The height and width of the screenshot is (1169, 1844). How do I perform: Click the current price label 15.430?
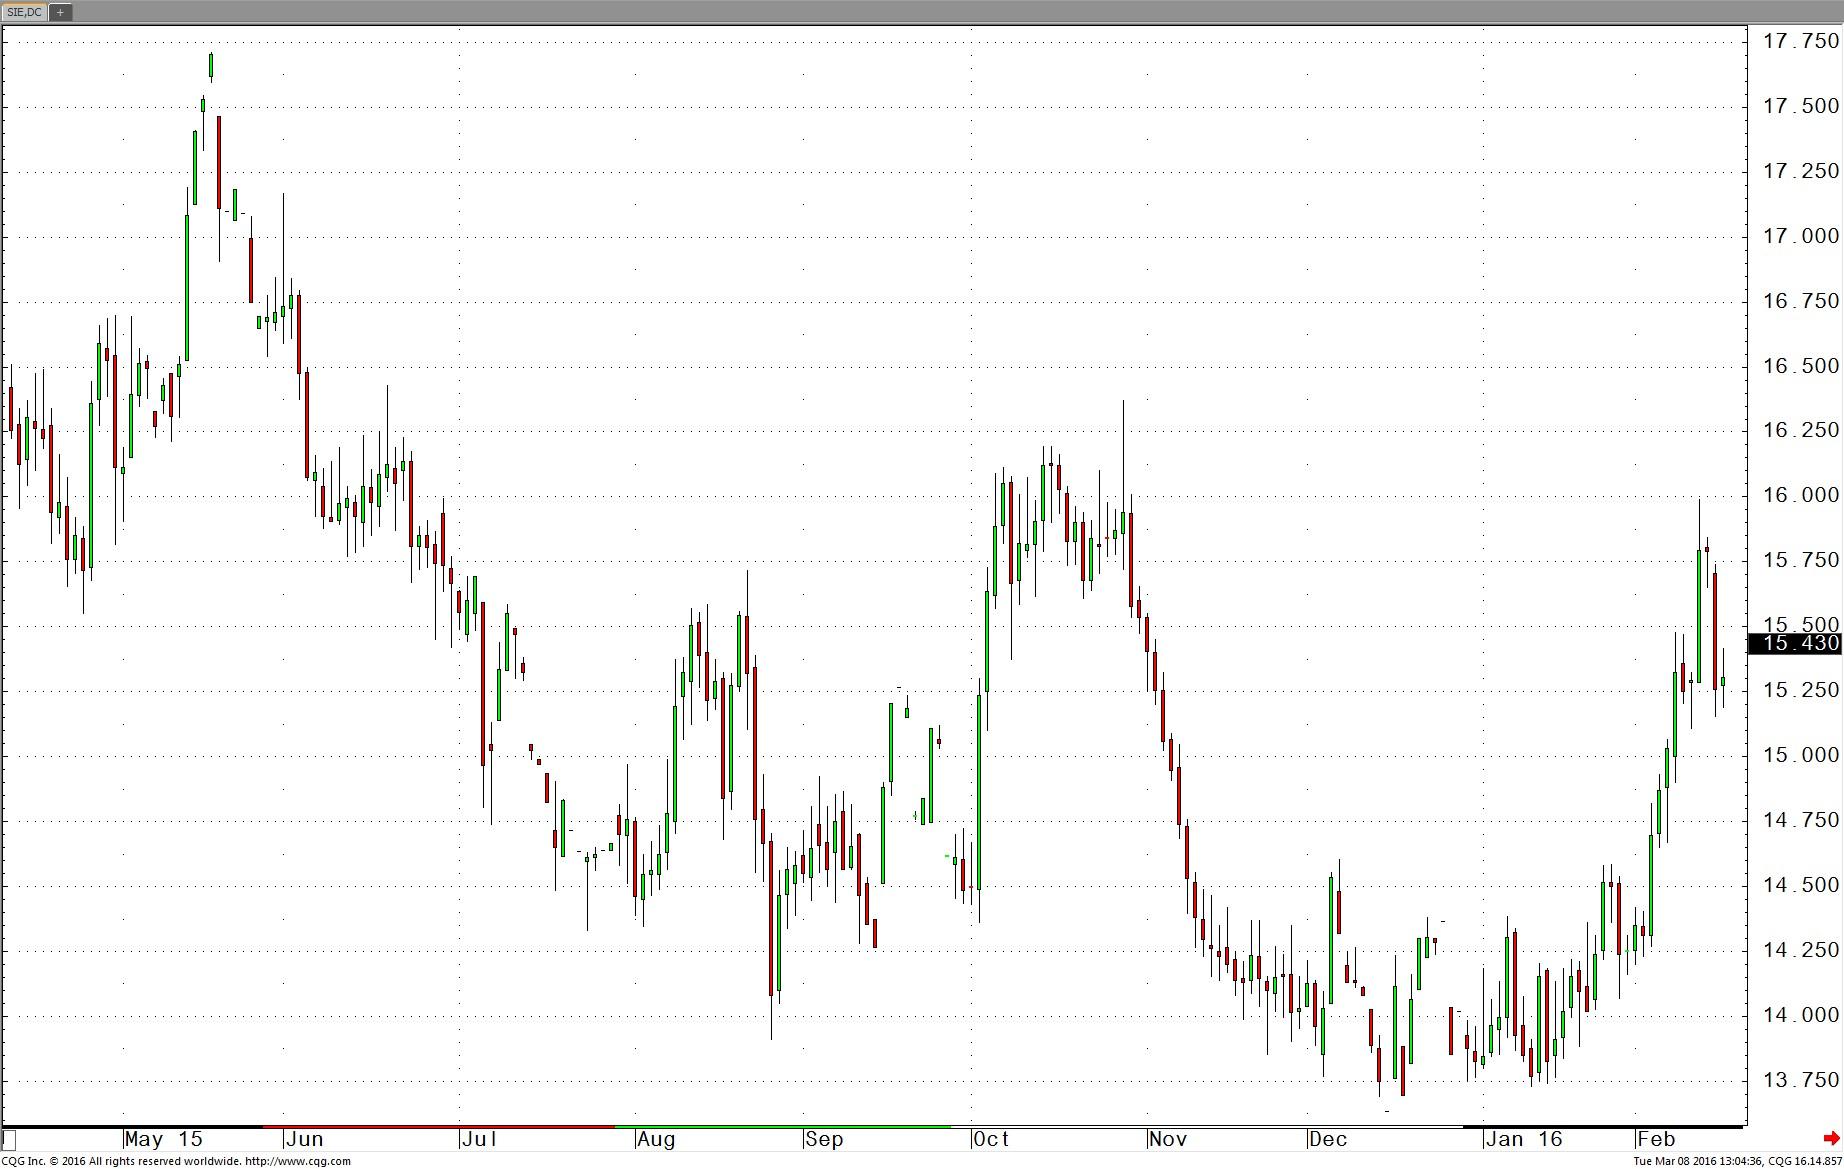click(x=1795, y=643)
